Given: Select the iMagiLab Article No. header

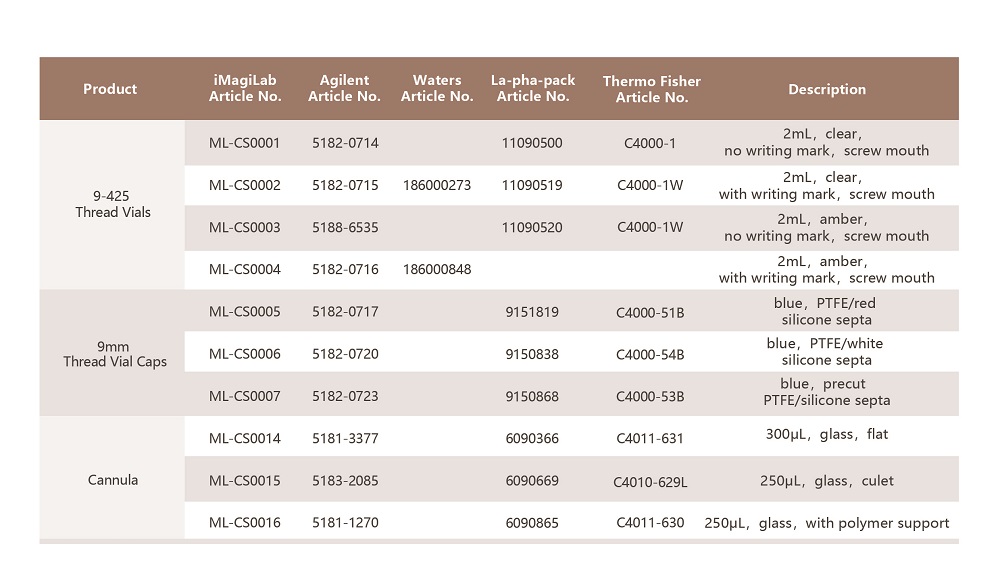Looking at the screenshot, I should coord(244,89).
